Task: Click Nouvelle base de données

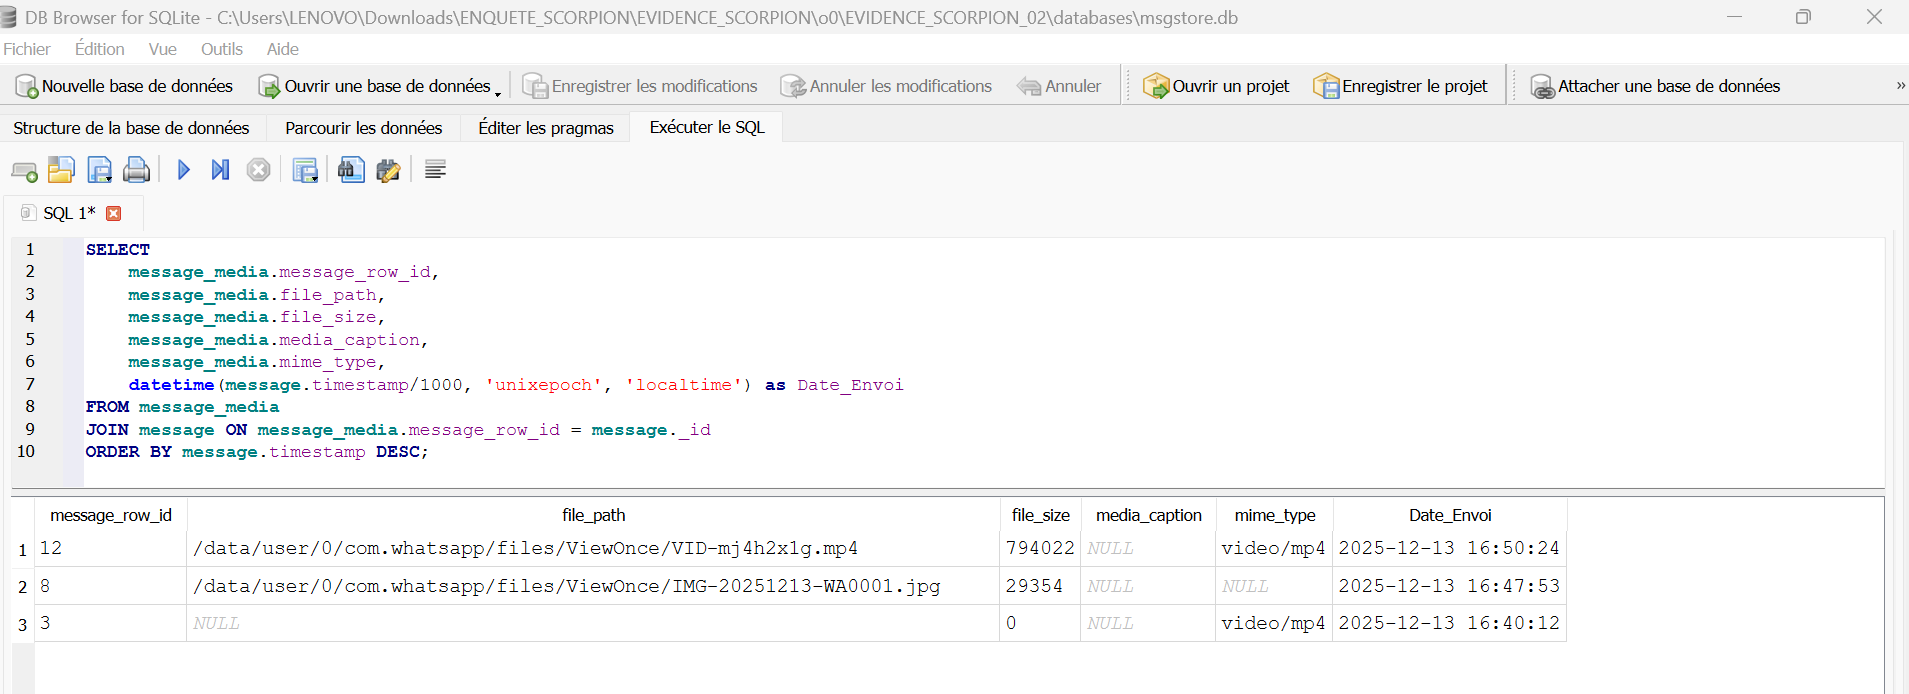Action: tap(125, 86)
